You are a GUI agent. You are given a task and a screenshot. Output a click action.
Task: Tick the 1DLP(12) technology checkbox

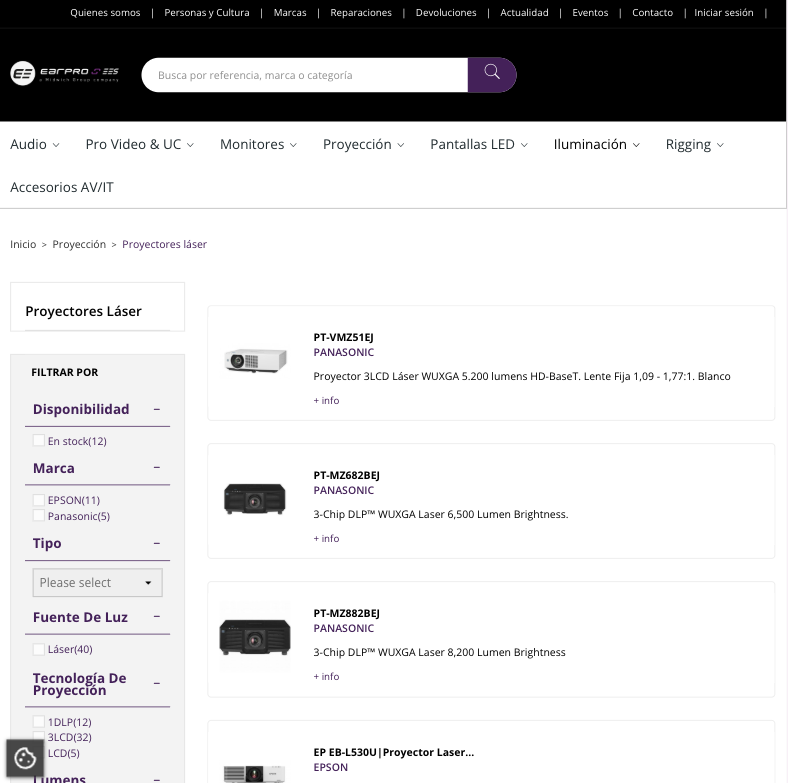coord(39,722)
